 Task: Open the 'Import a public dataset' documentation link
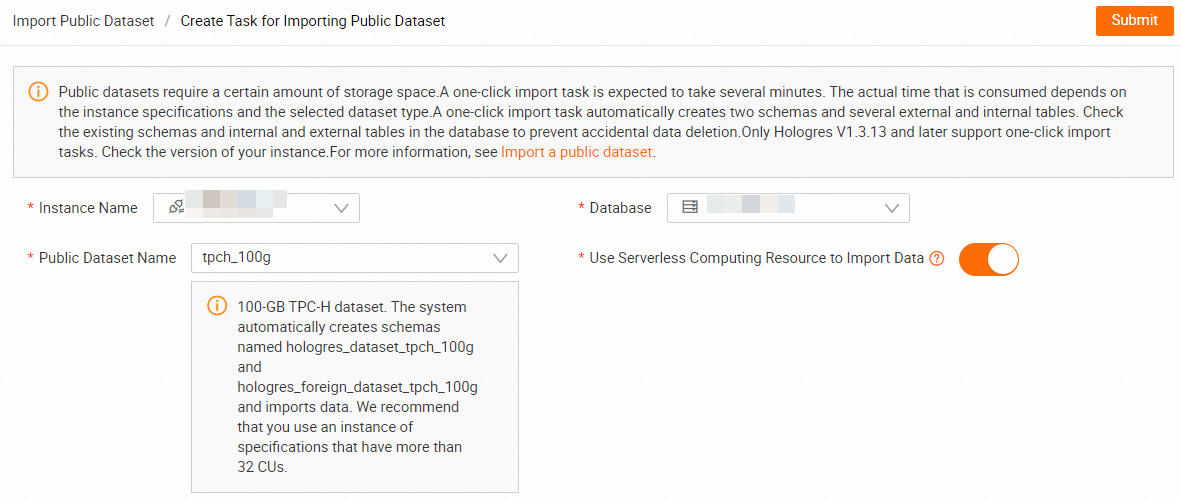[x=577, y=153]
